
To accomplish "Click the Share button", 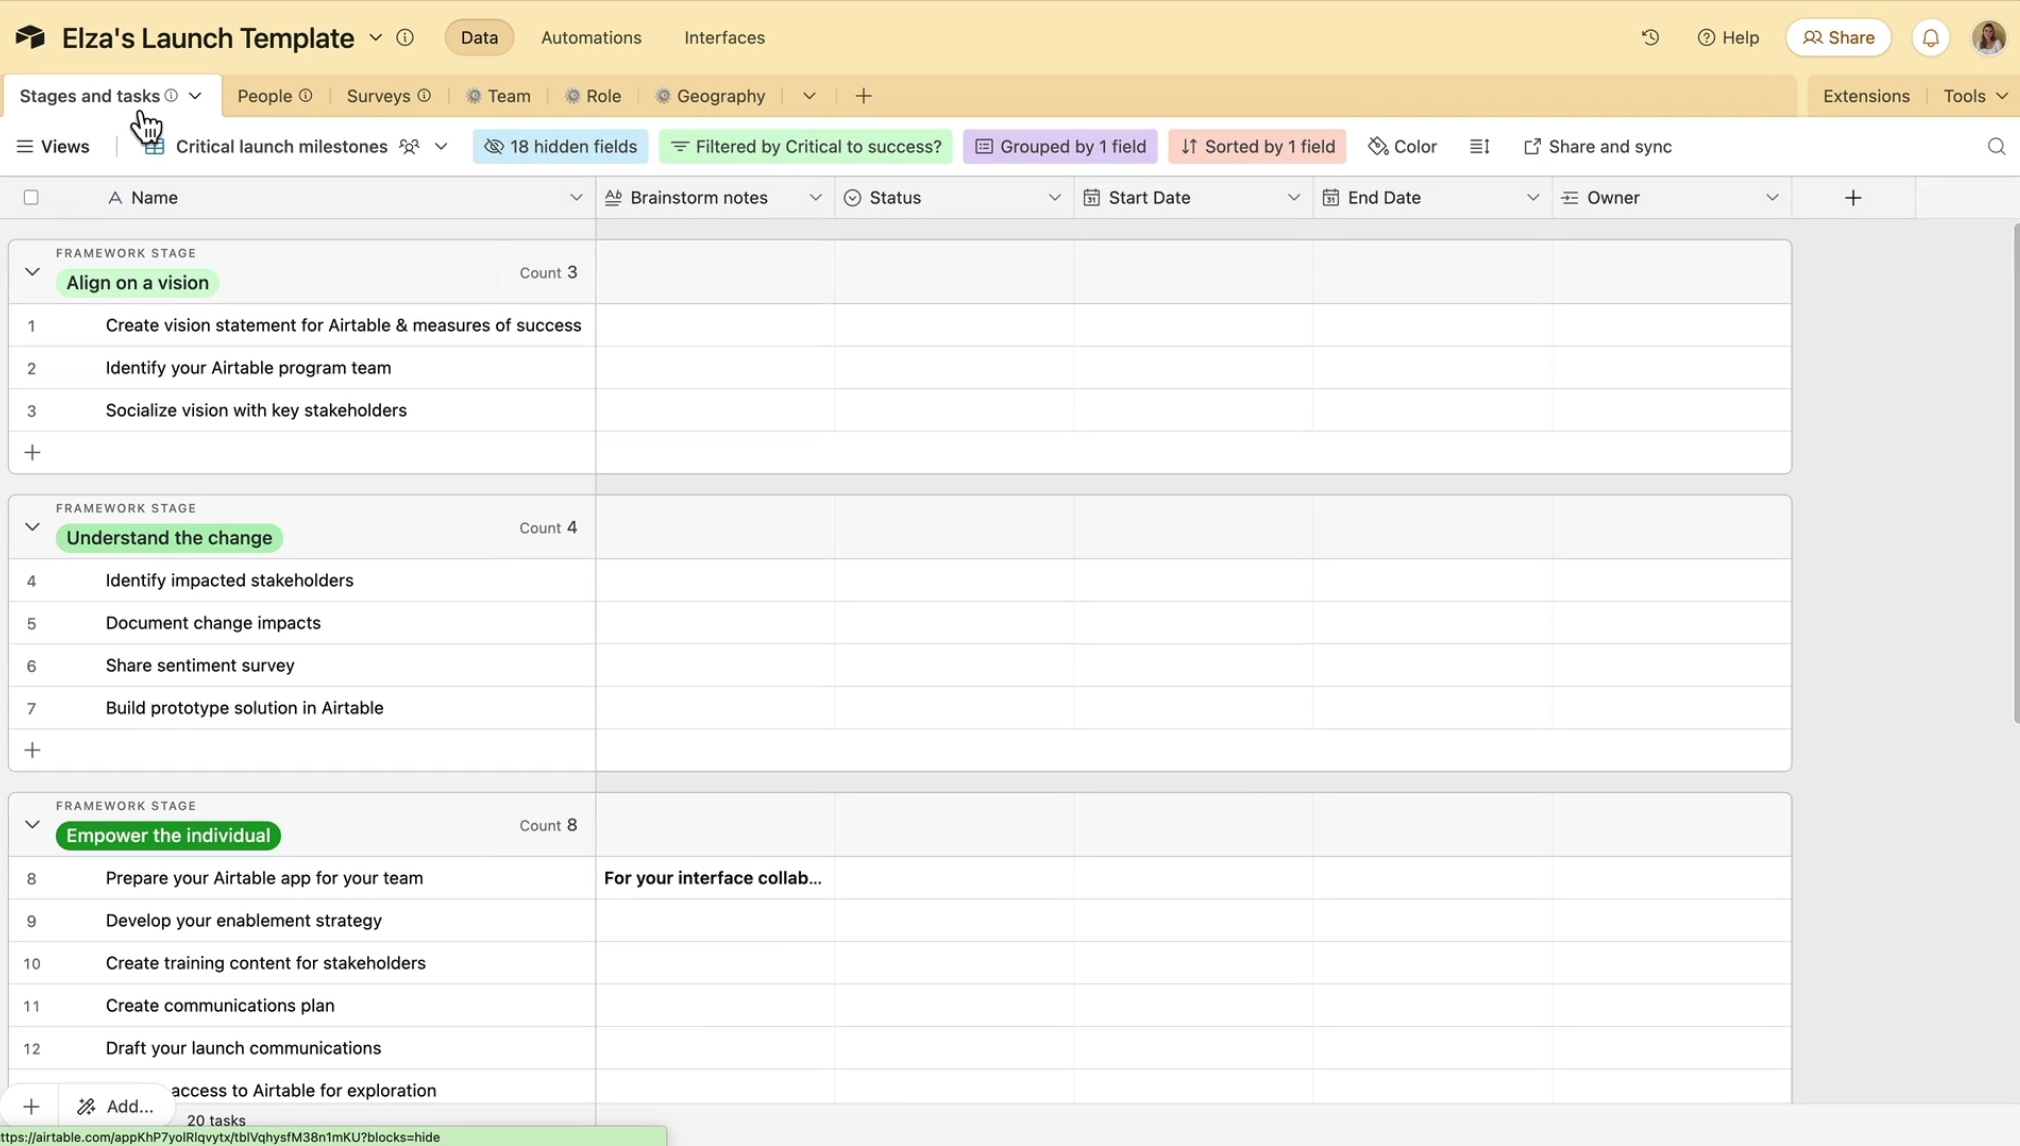I will (x=1838, y=37).
